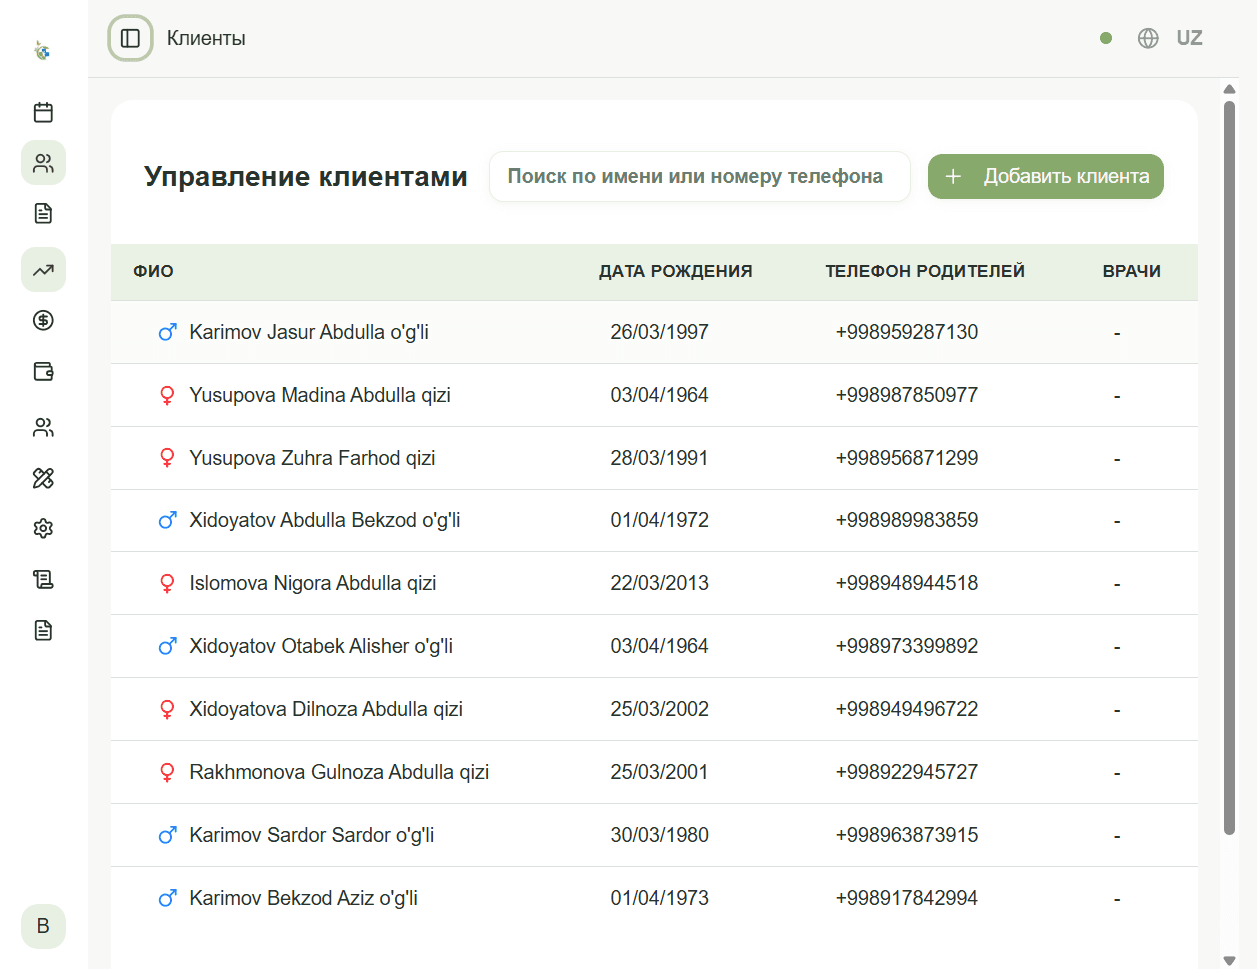Click birth date 26/03/1997

click(660, 332)
